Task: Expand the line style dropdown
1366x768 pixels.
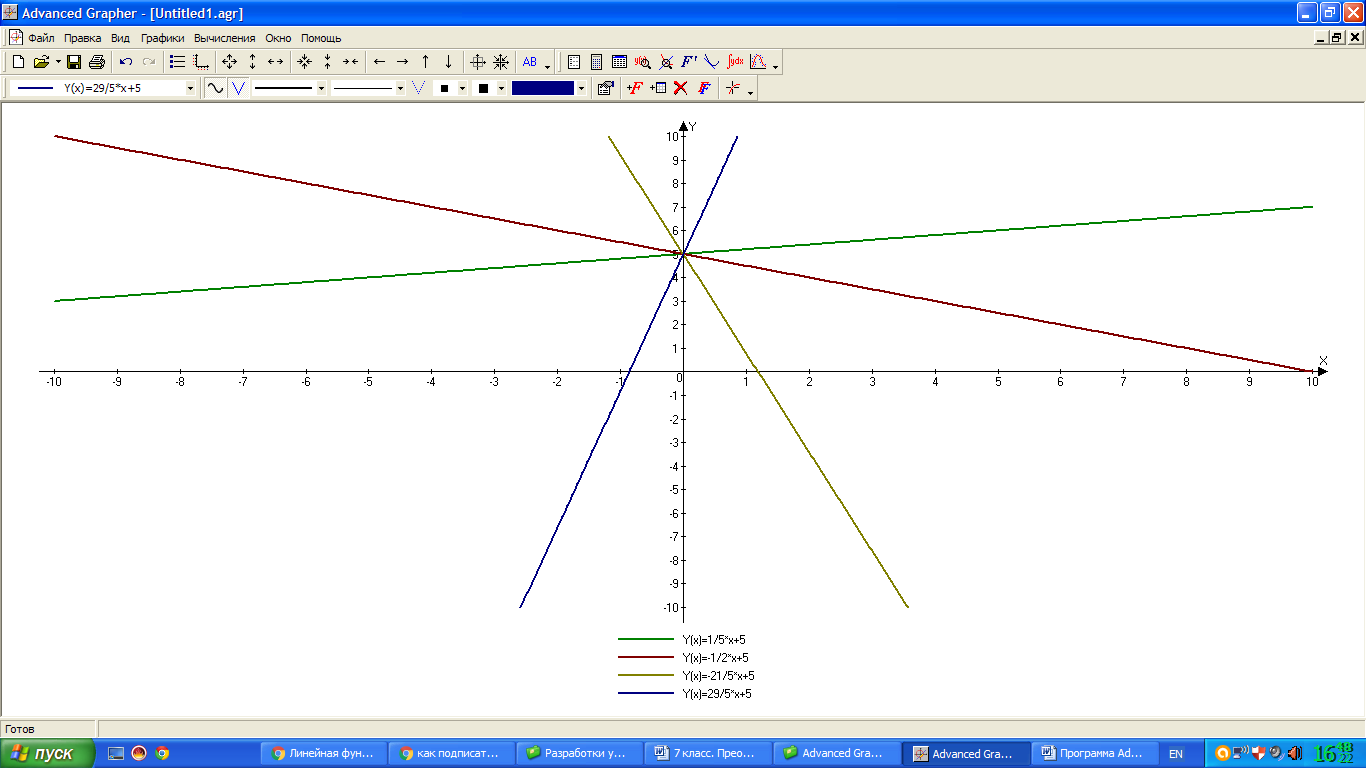Action: 400,88
